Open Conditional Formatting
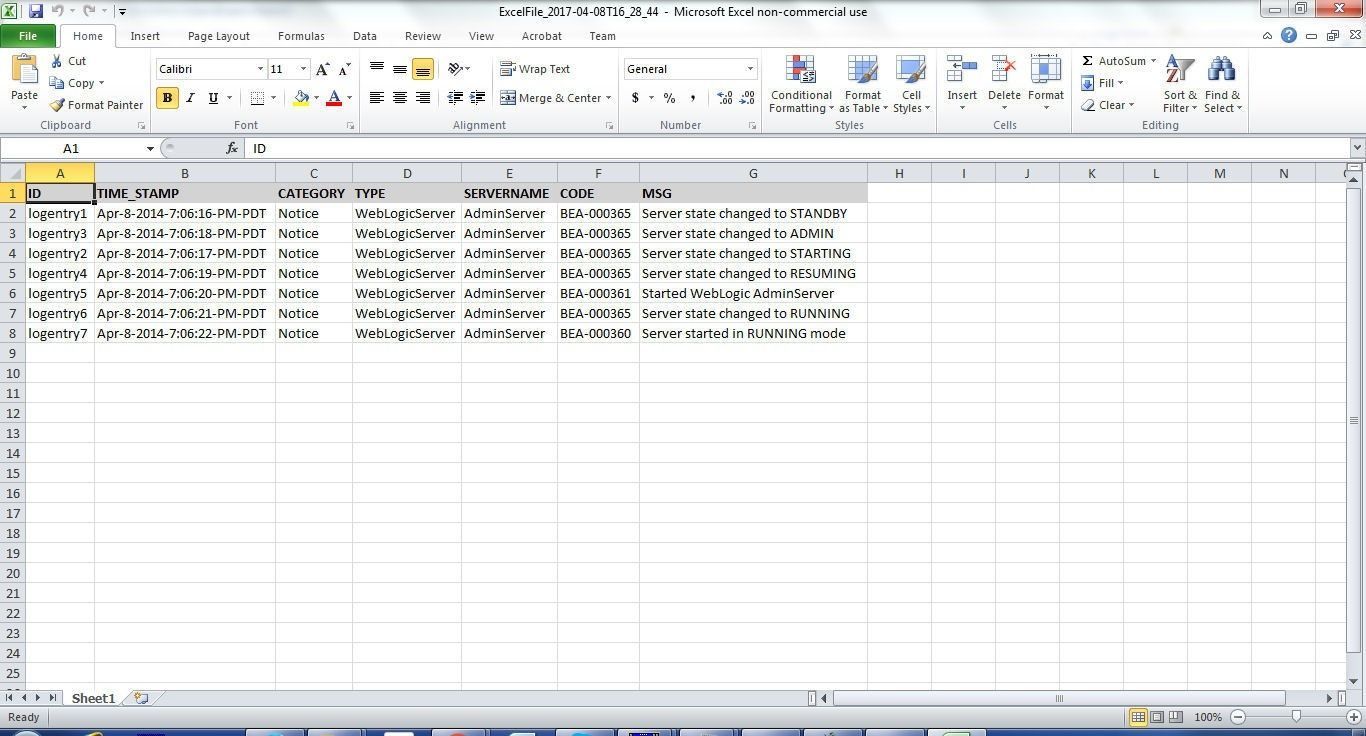The width and height of the screenshot is (1366, 736). pos(801,85)
